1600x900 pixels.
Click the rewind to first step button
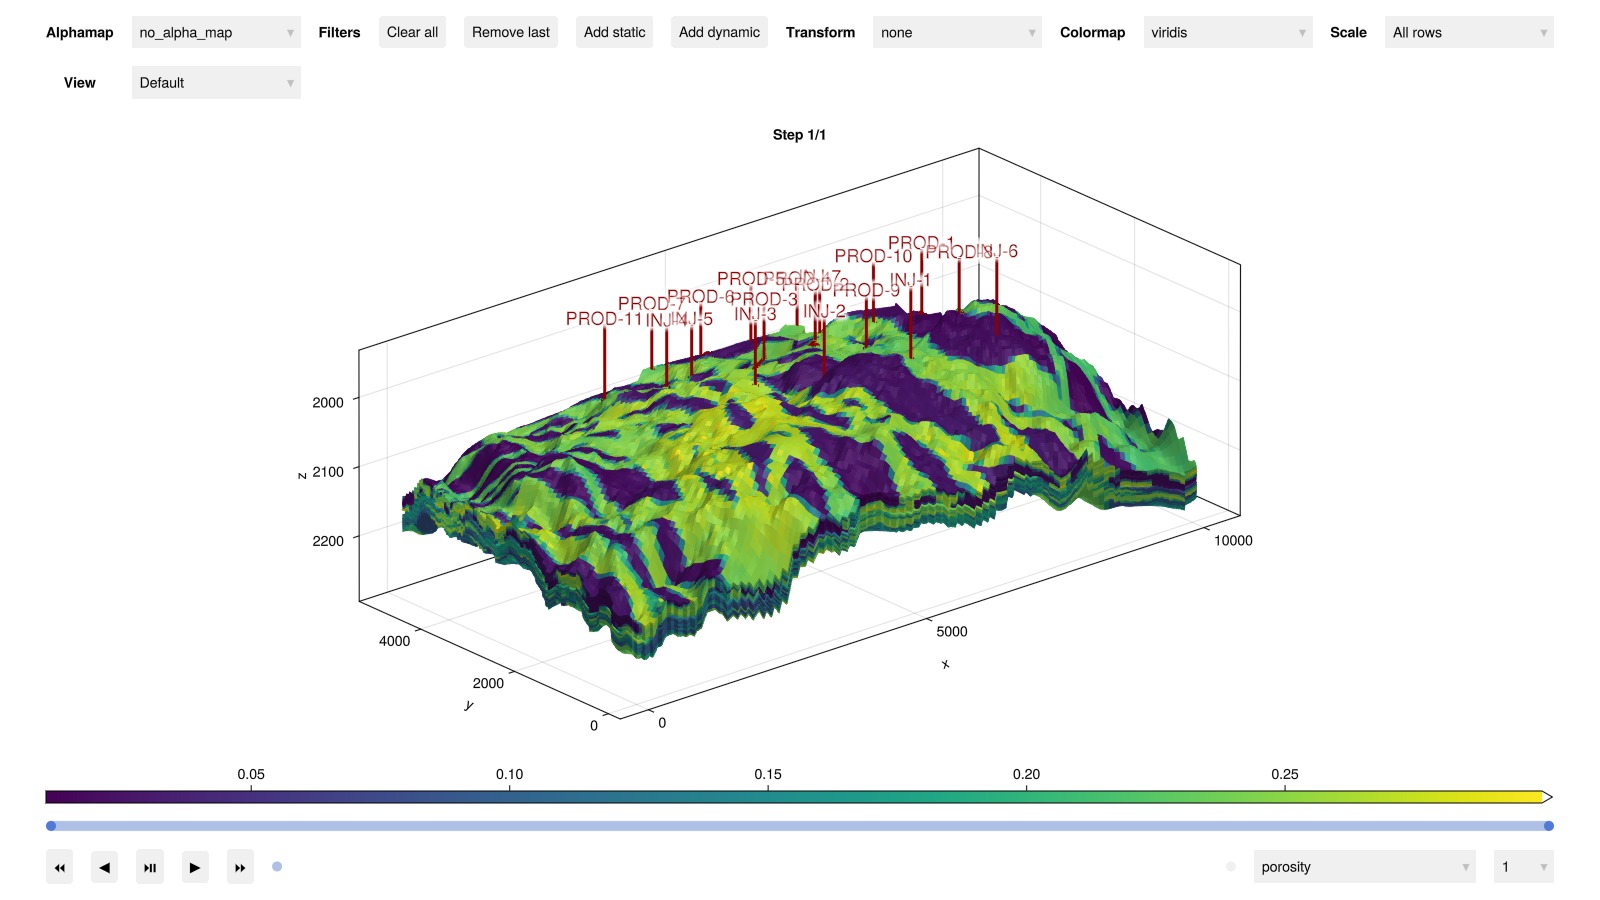click(x=59, y=867)
